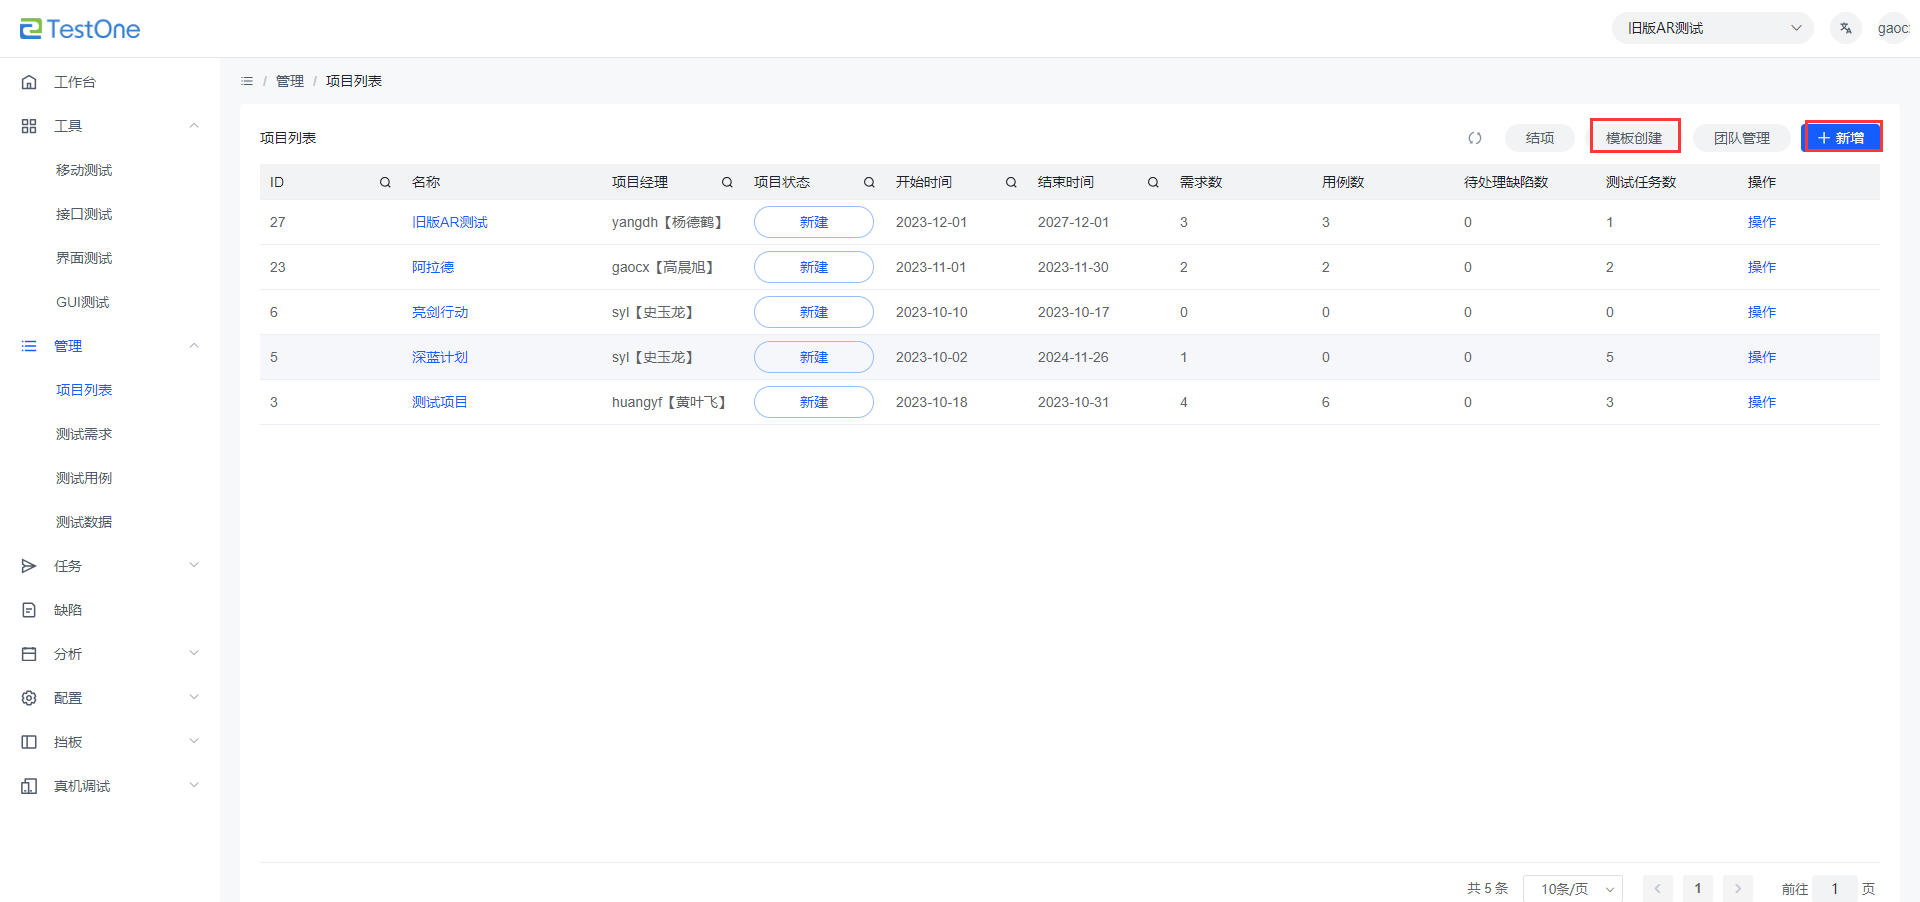Expand the 分析 sidebar menu
This screenshot has width=1920, height=902.
[x=110, y=654]
